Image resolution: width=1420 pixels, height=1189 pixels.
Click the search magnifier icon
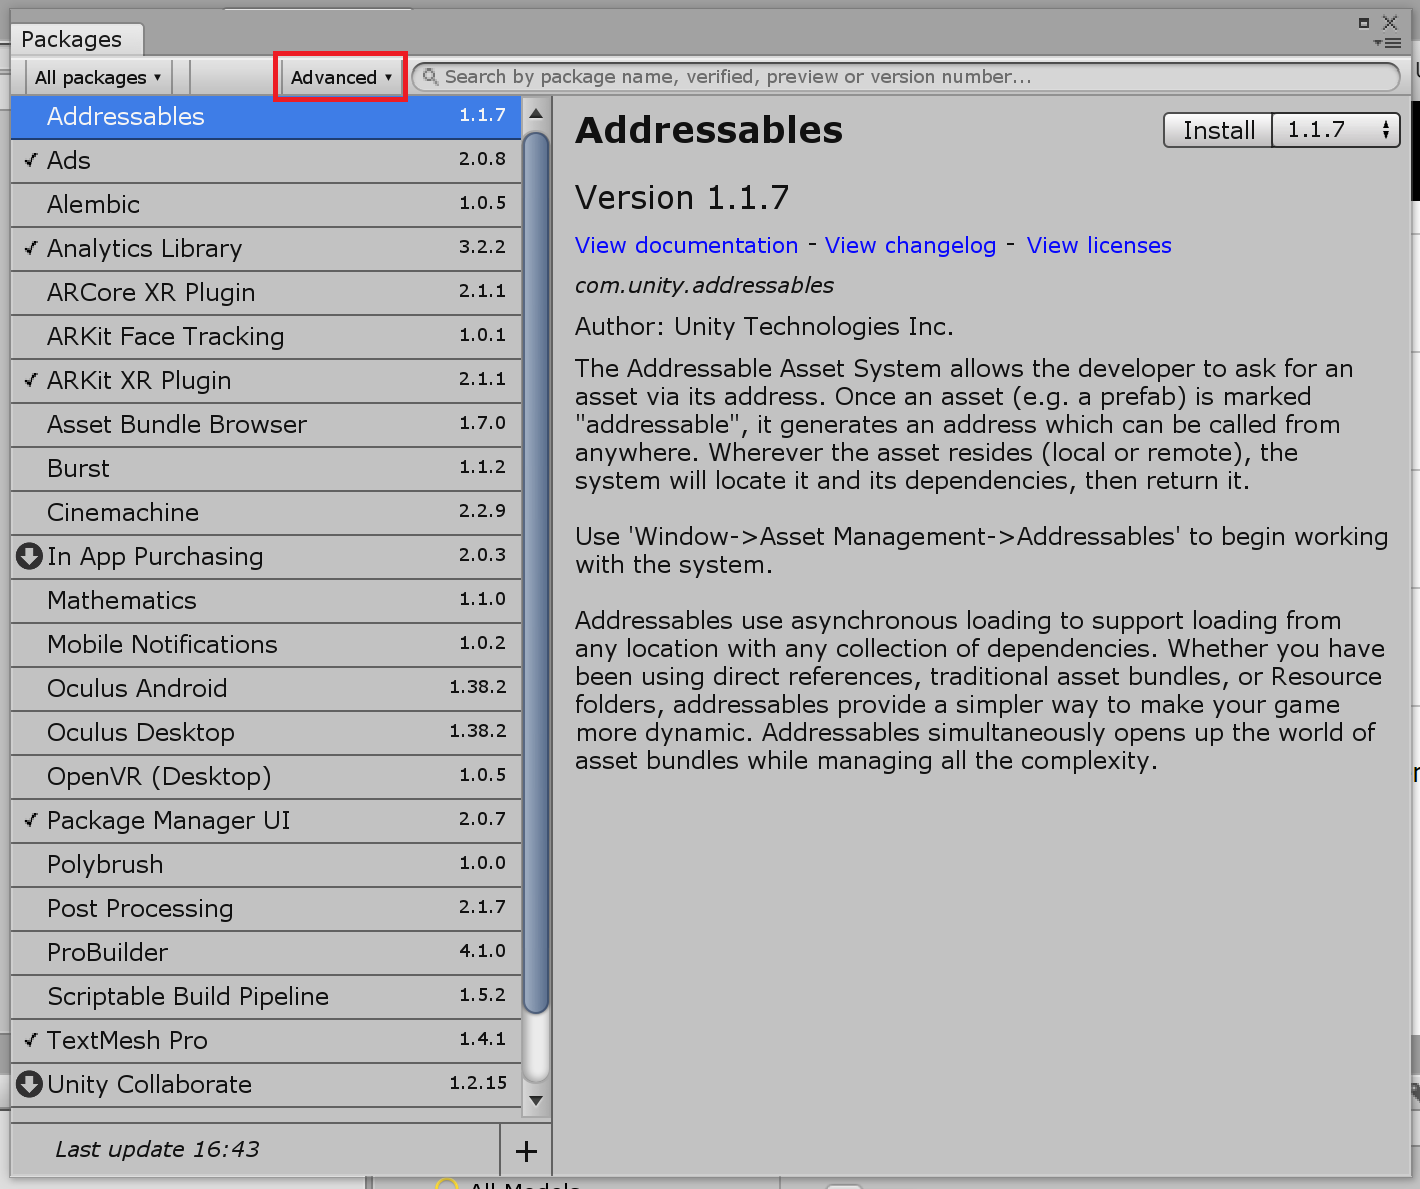(430, 77)
